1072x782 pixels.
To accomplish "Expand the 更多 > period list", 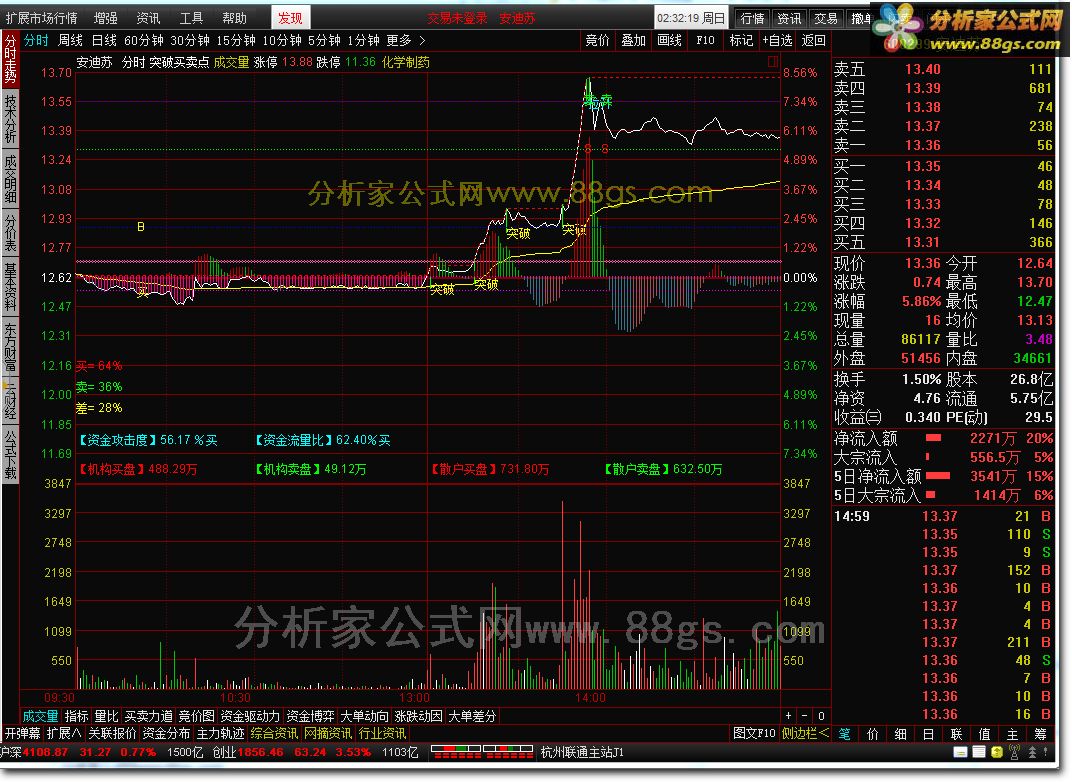I will tap(406, 40).
